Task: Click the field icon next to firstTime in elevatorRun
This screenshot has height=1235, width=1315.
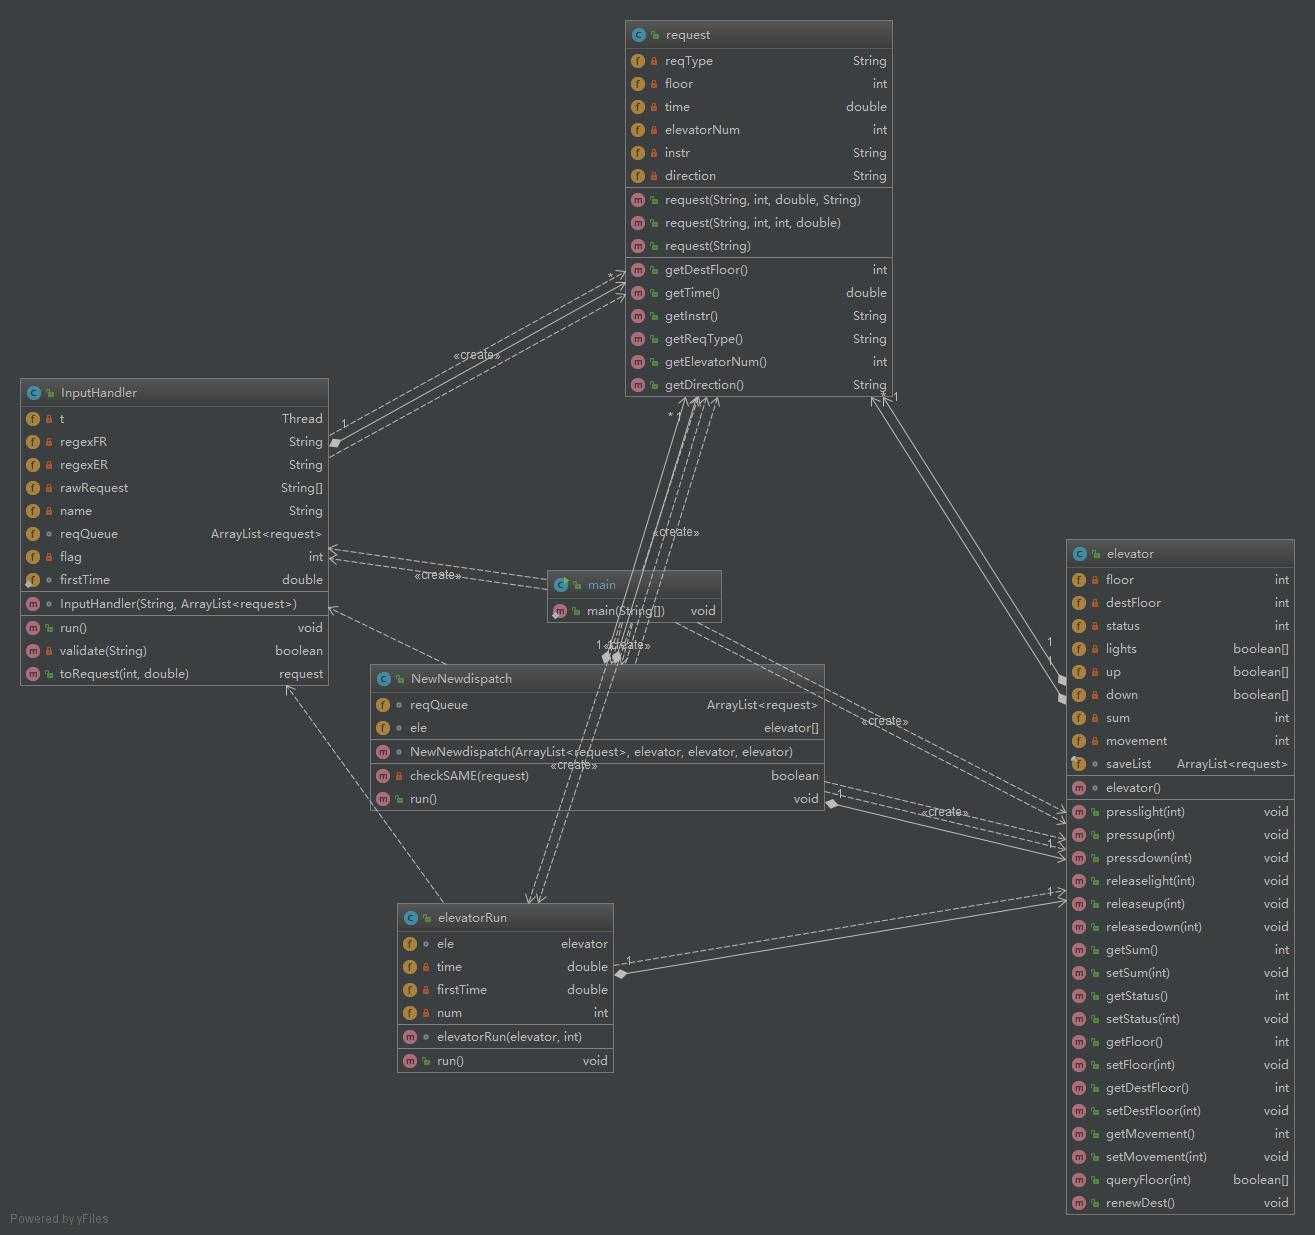Action: (410, 990)
